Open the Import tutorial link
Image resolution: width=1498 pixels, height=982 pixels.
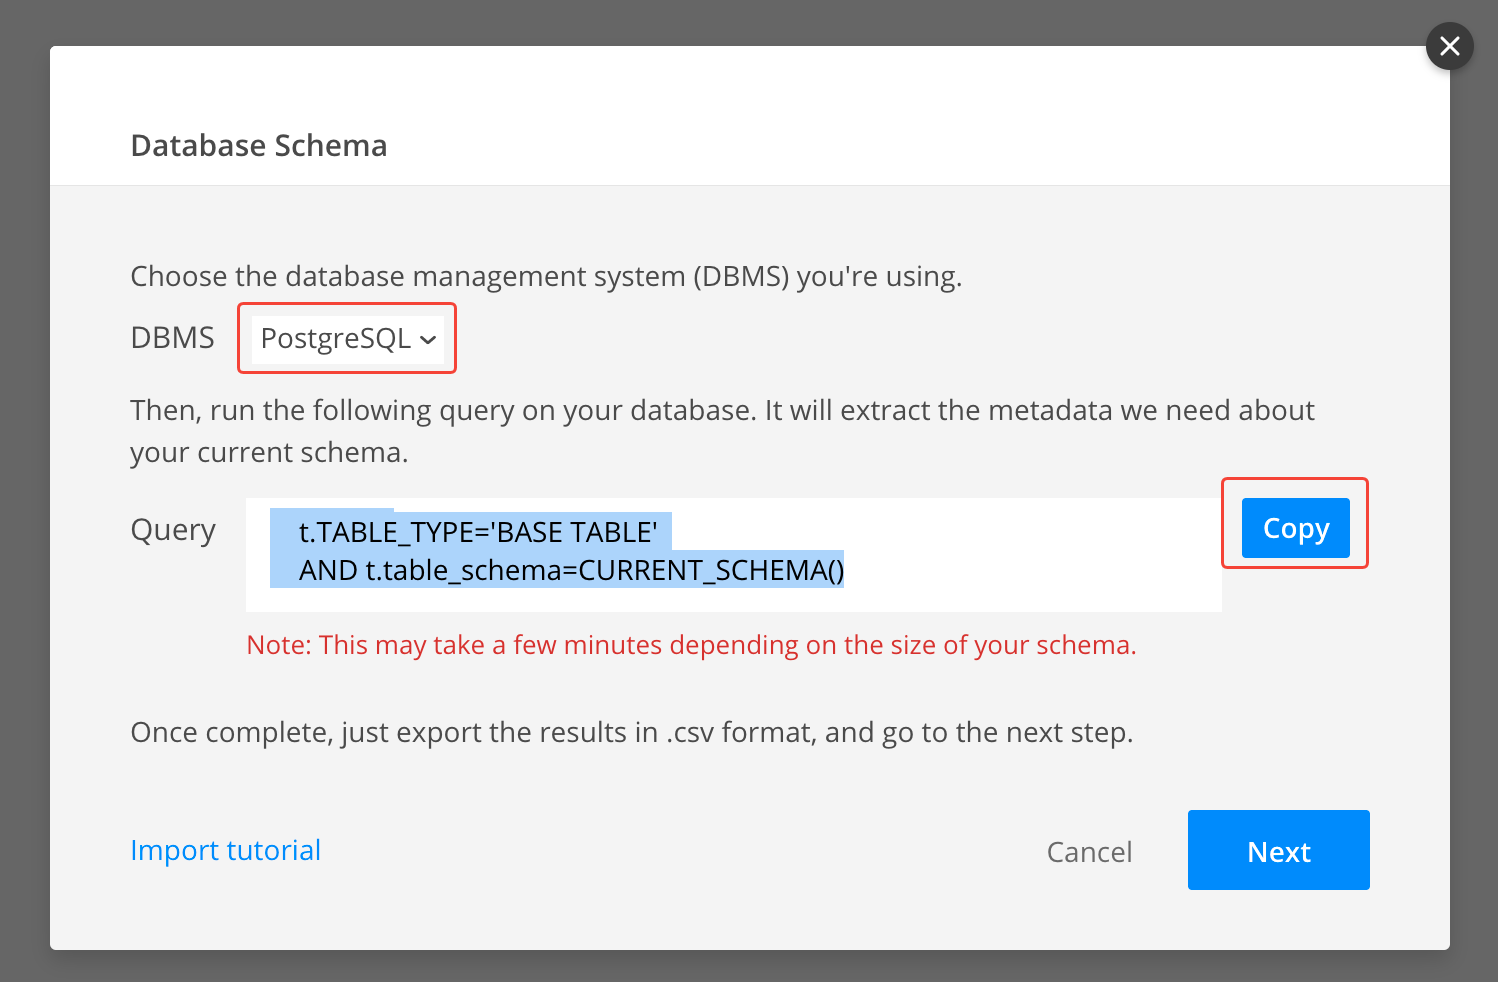(x=226, y=850)
